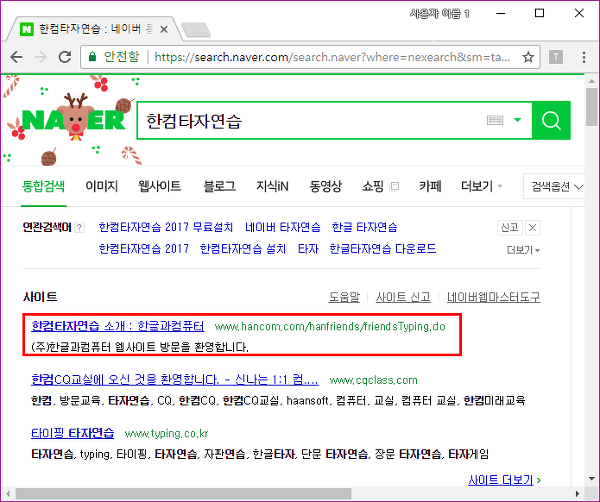This screenshot has height=502, width=600.
Task: Open the 네이버웹마스터도구 link
Action: click(494, 297)
